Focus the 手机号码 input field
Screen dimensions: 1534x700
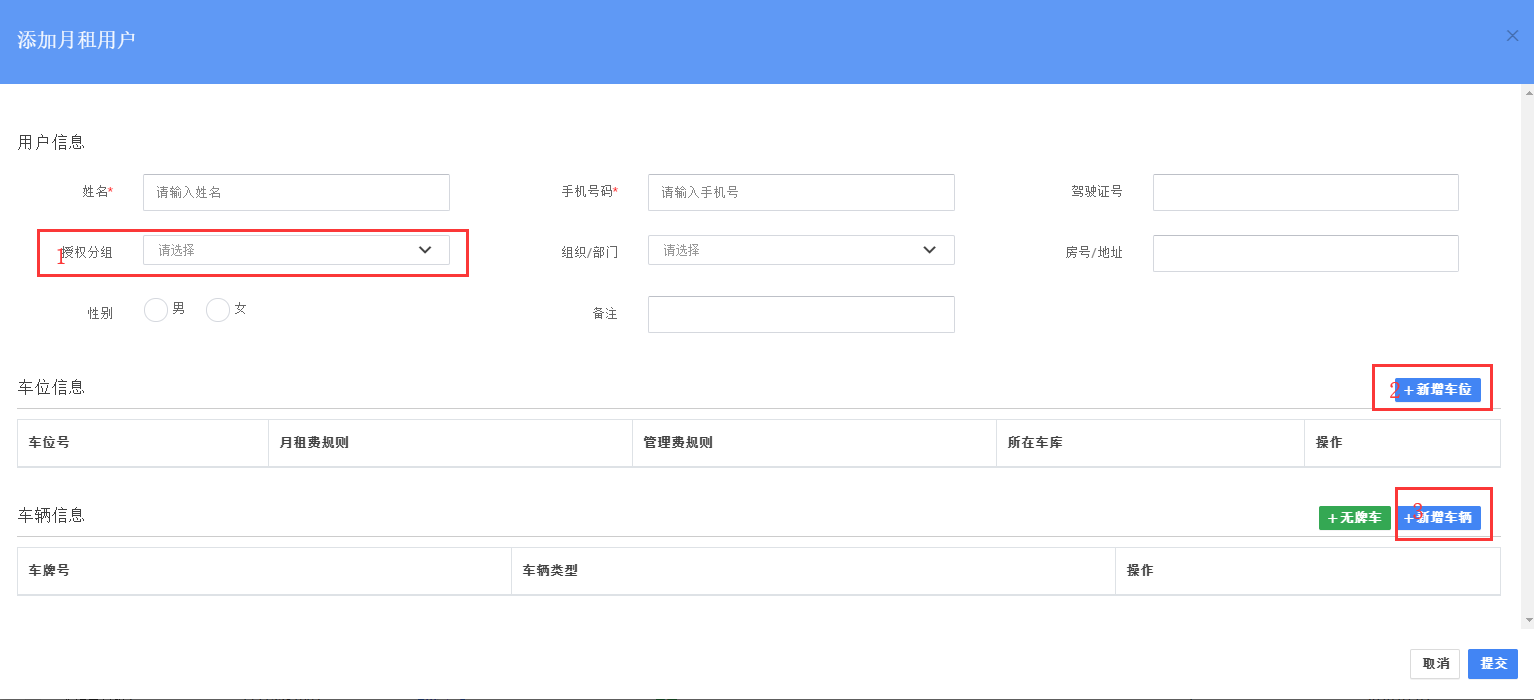tap(801, 192)
